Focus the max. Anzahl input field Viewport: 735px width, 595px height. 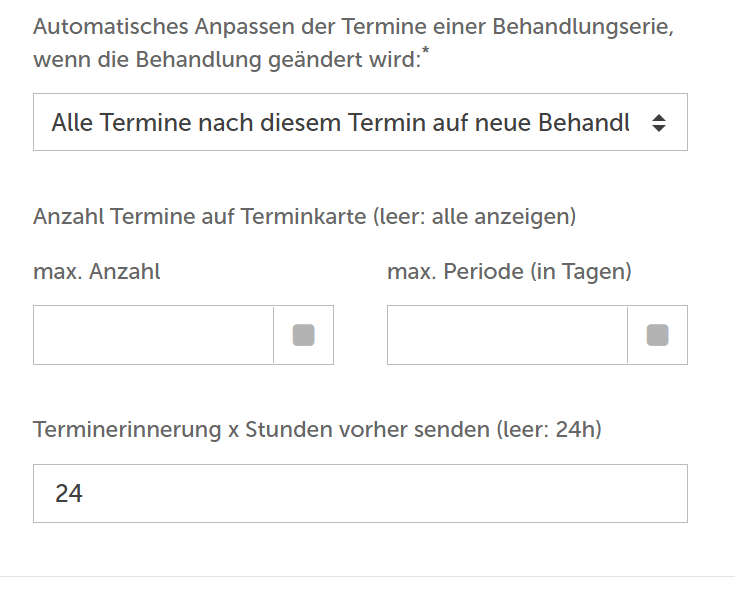pyautogui.click(x=153, y=335)
